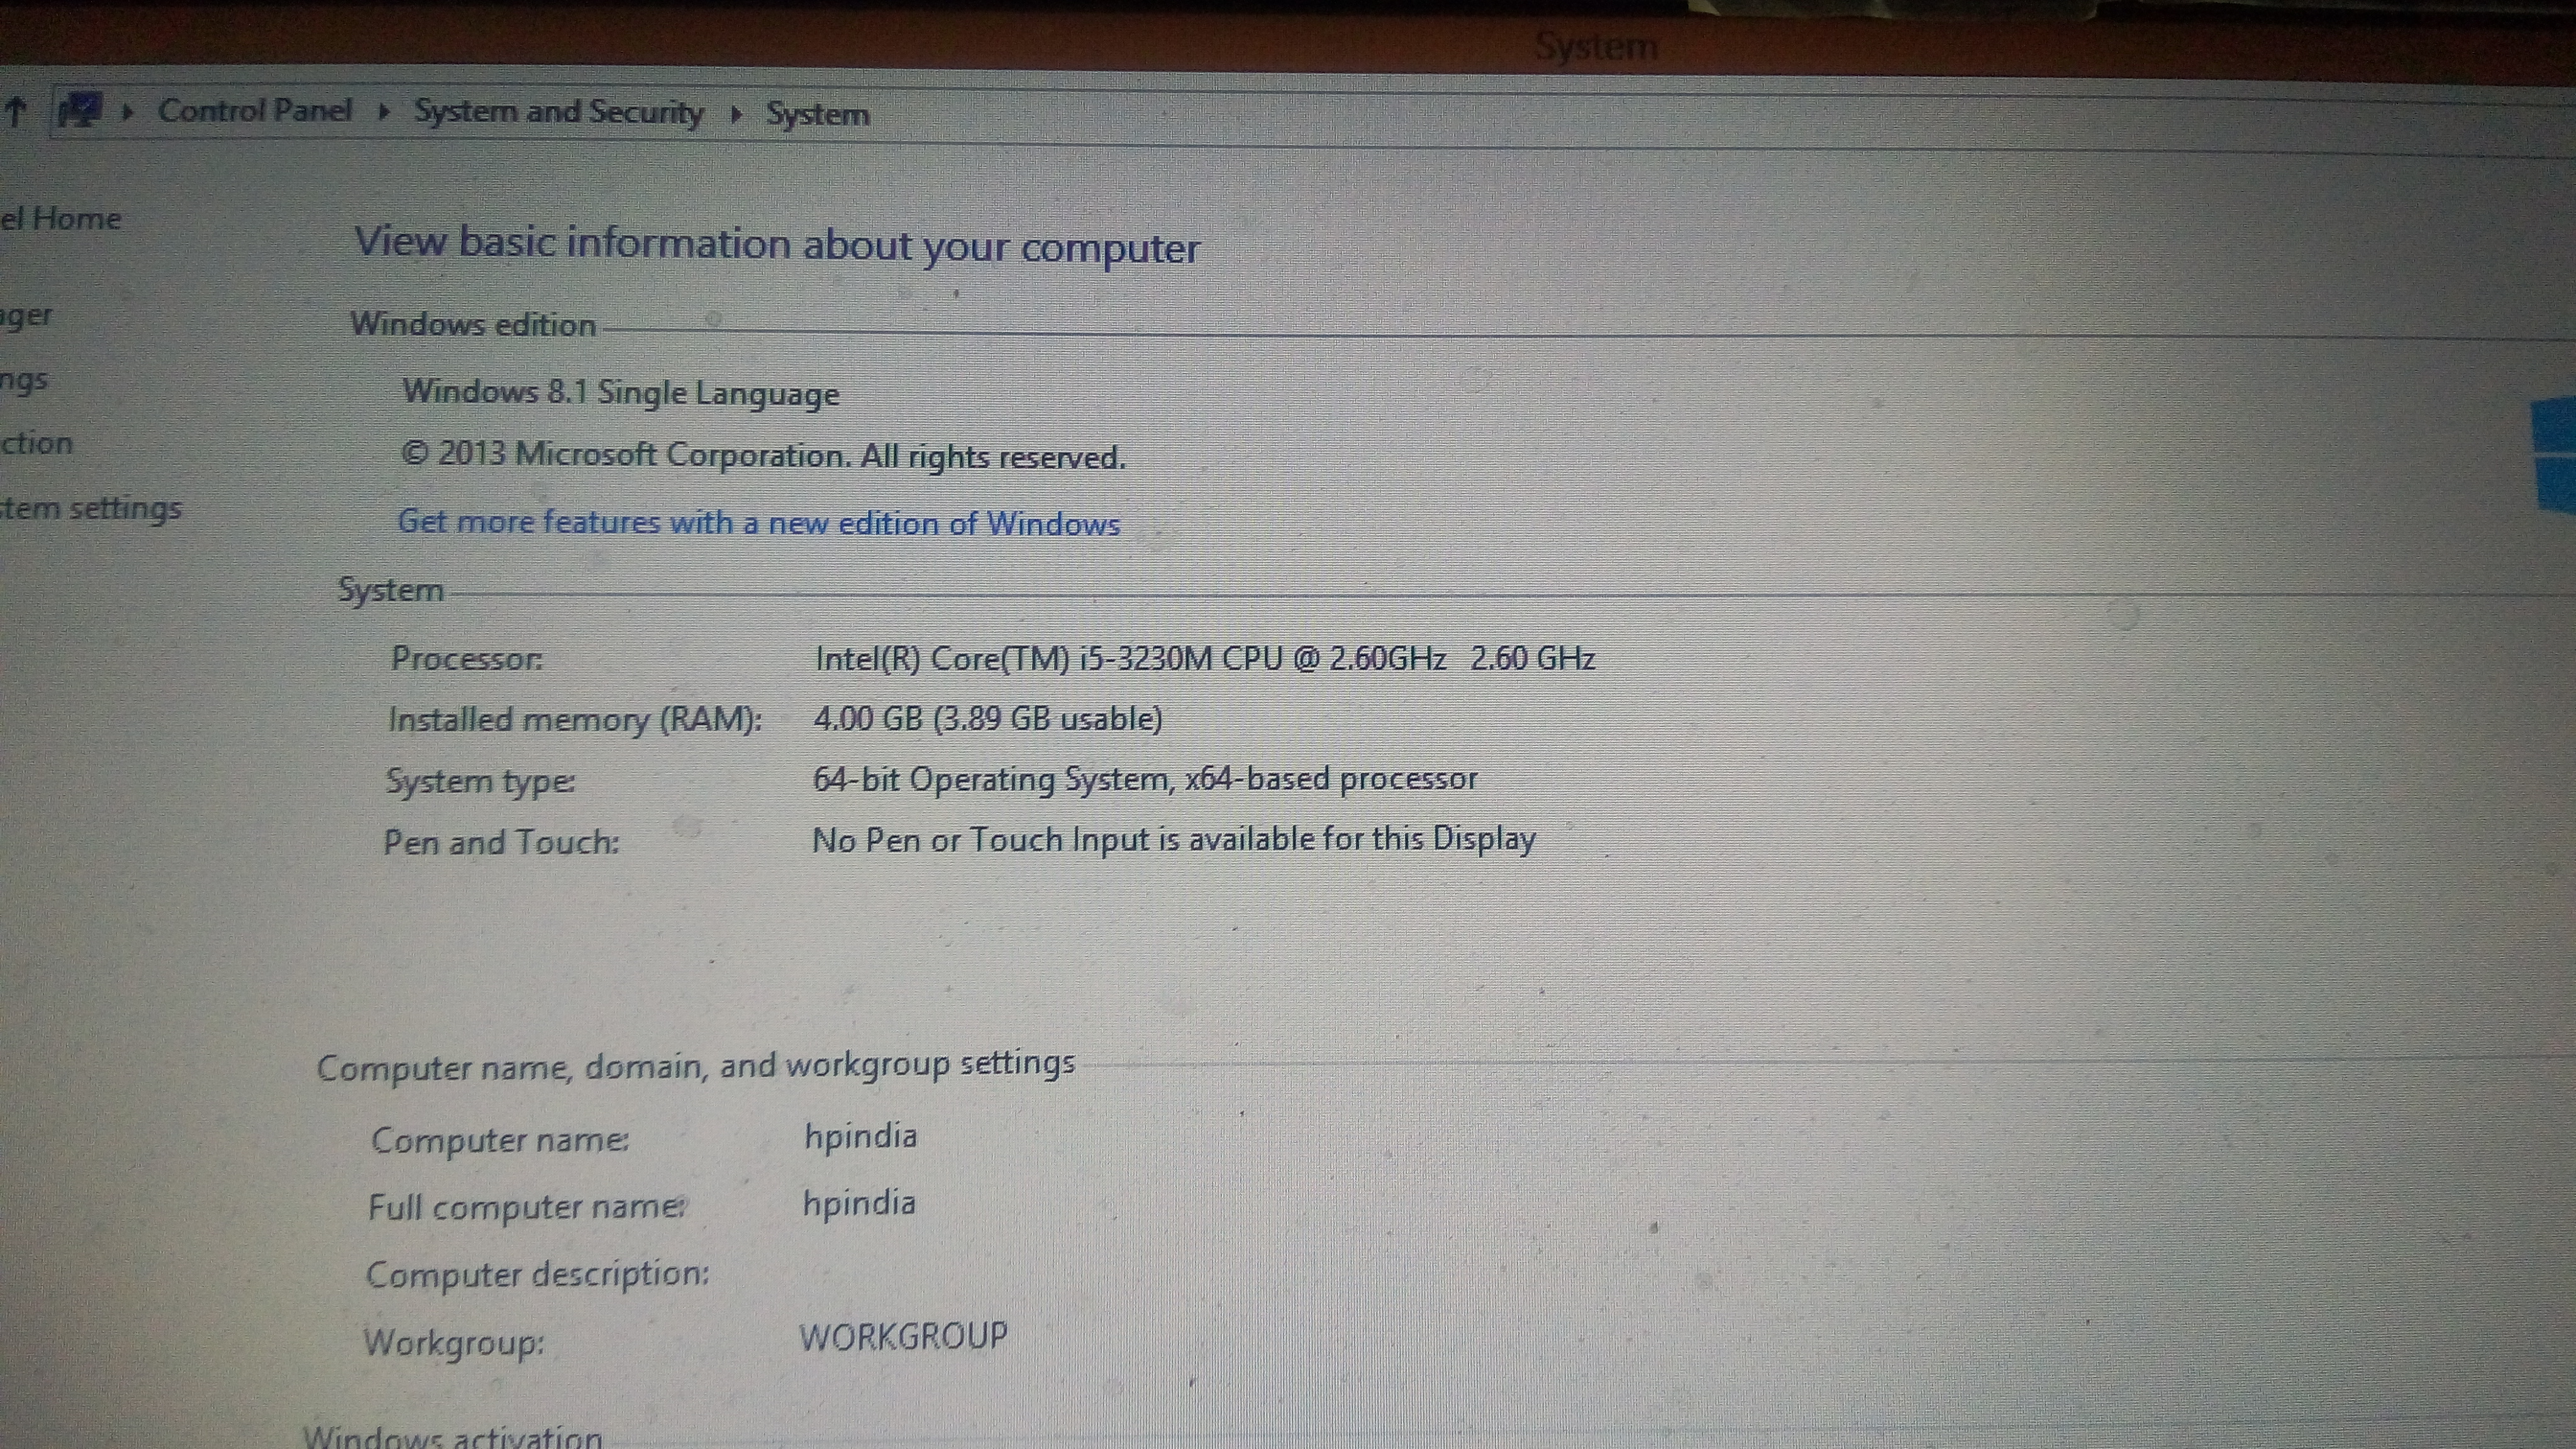The image size is (2576, 1449).
Task: Select the Computer name value hpindia
Action: point(861,1136)
